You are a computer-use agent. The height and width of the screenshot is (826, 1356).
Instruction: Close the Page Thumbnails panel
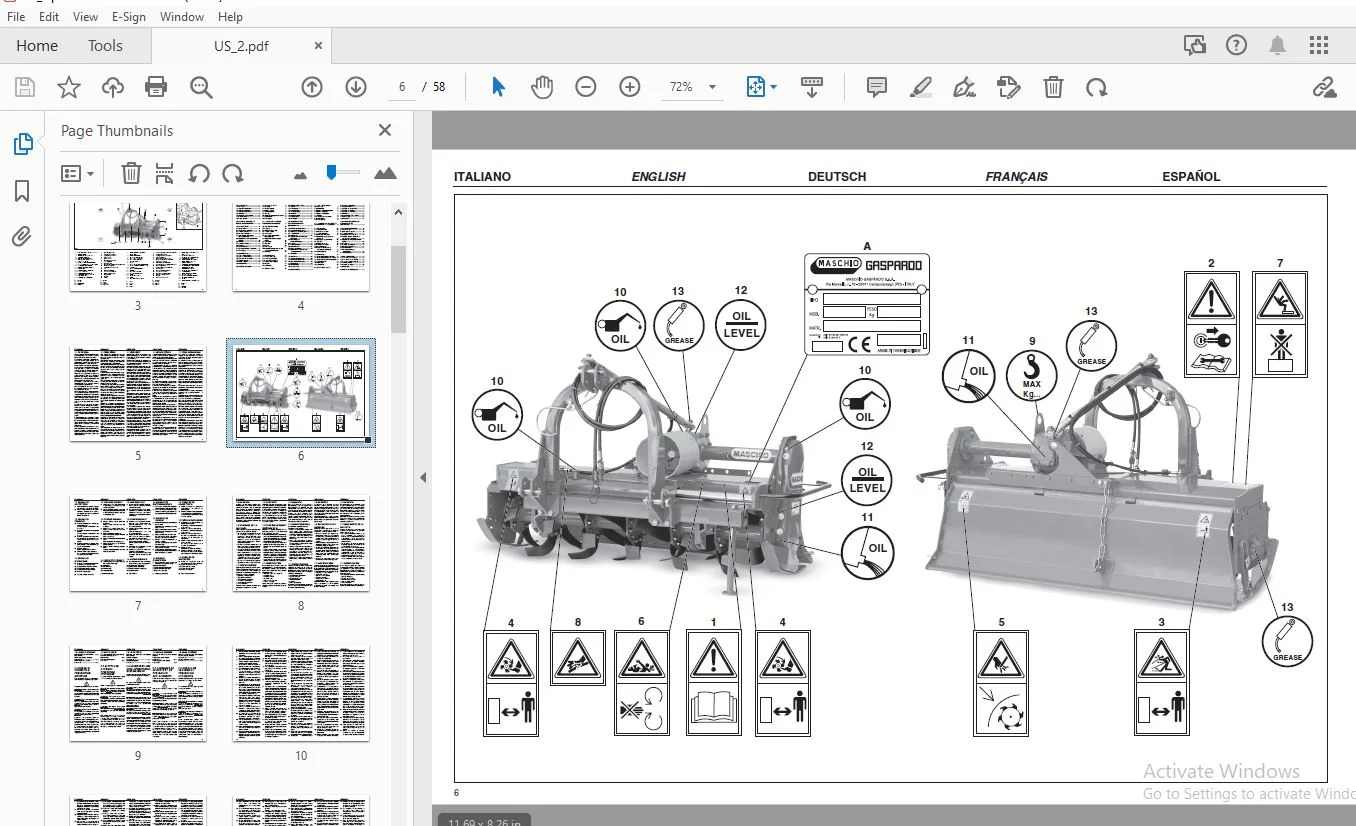pos(385,130)
